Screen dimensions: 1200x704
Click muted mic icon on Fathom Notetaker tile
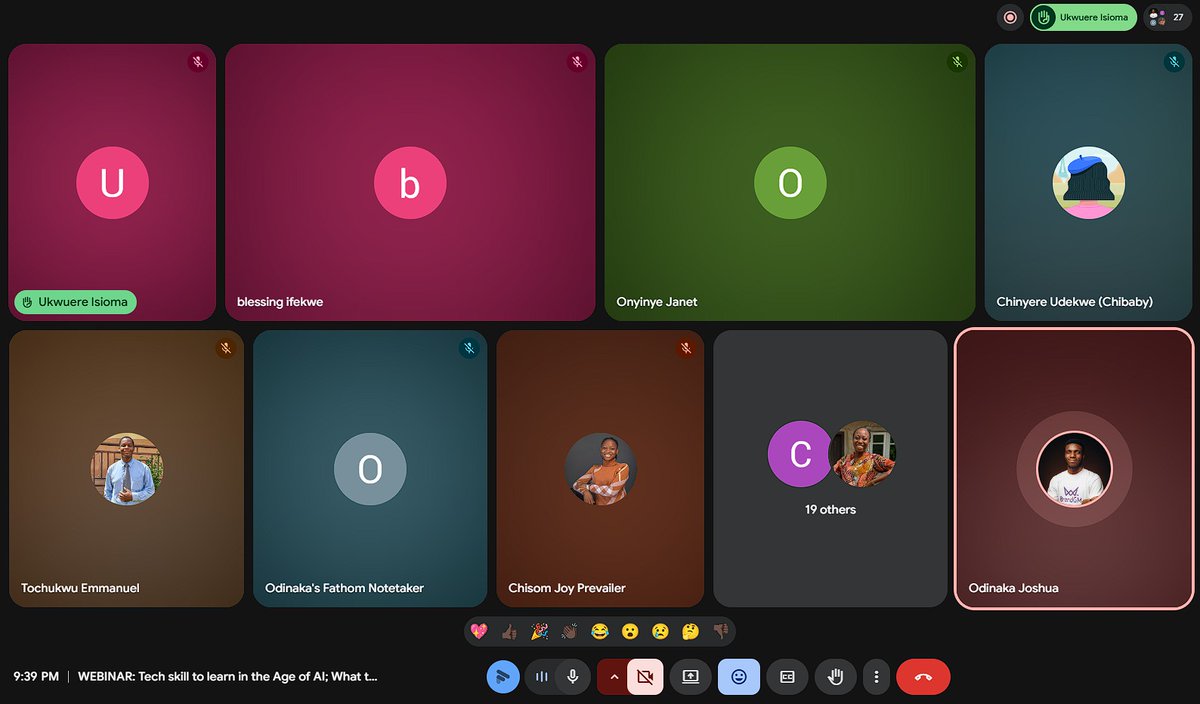[469, 348]
